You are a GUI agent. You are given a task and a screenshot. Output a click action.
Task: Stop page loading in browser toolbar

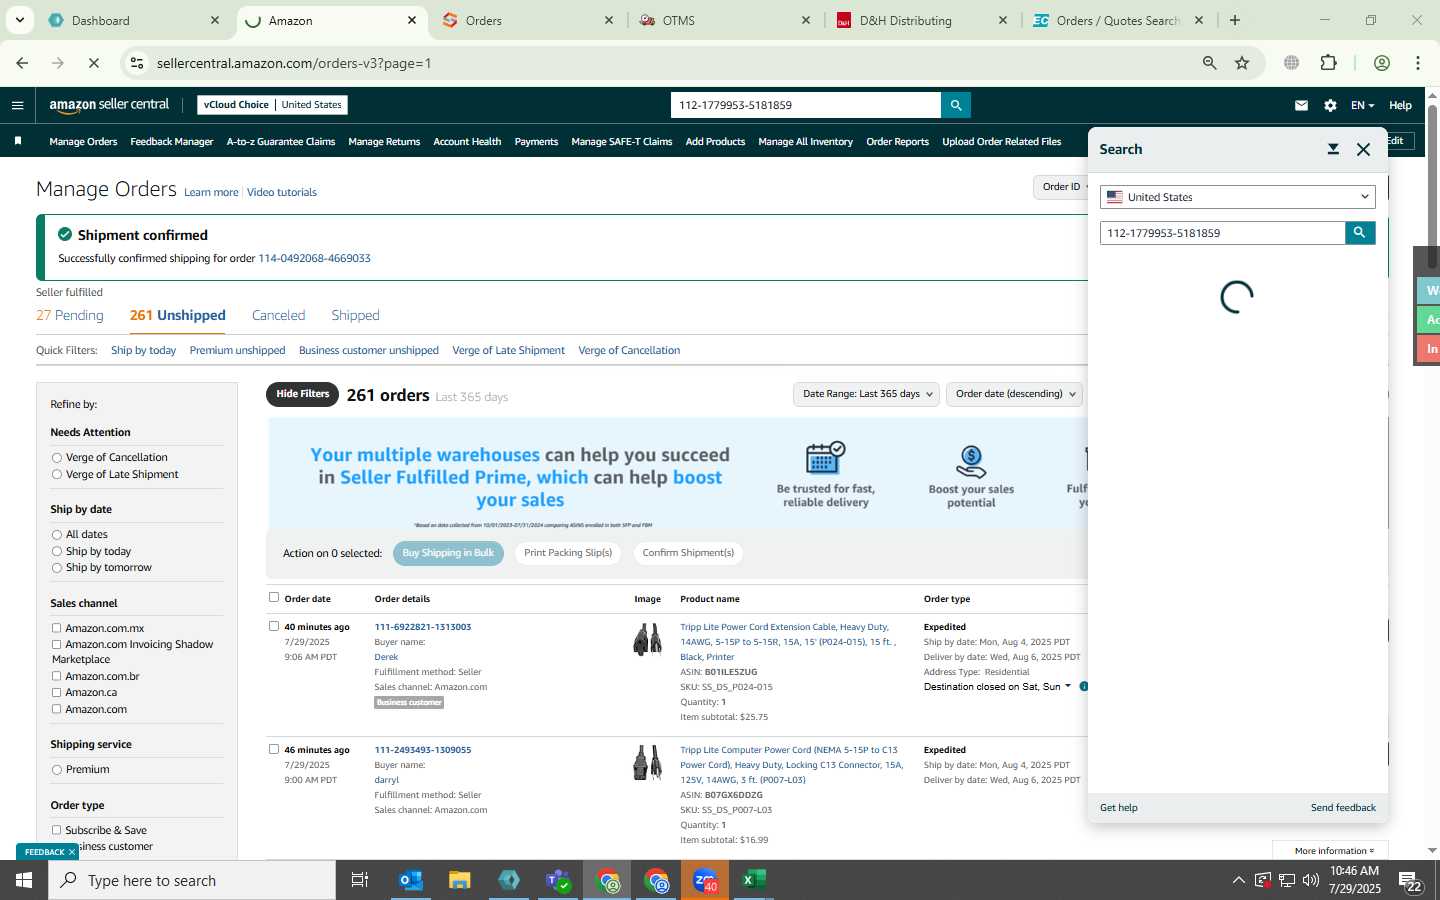pyautogui.click(x=93, y=63)
